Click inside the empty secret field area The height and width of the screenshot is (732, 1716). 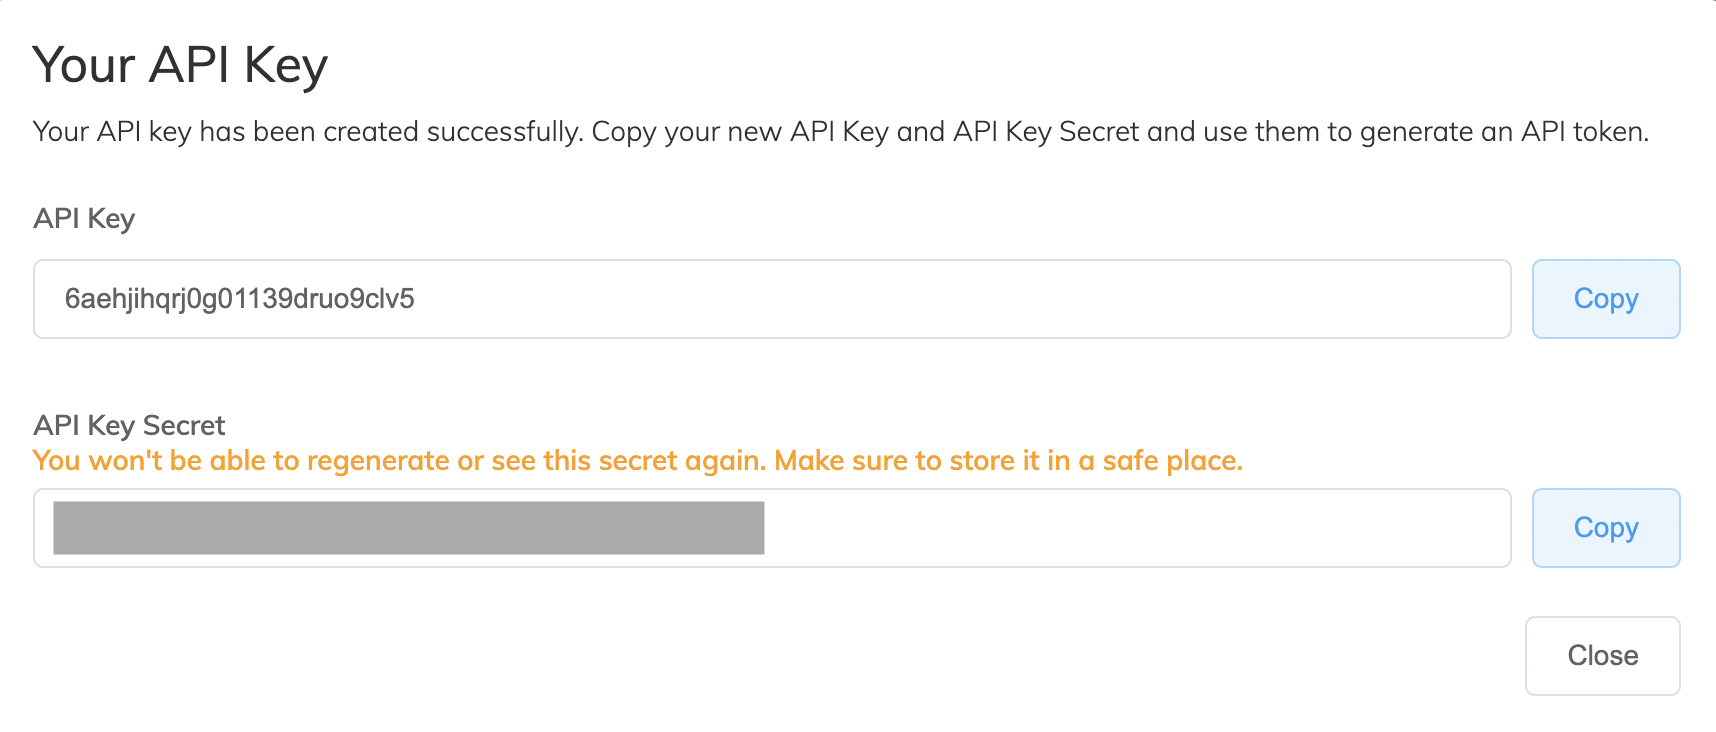pos(1100,527)
